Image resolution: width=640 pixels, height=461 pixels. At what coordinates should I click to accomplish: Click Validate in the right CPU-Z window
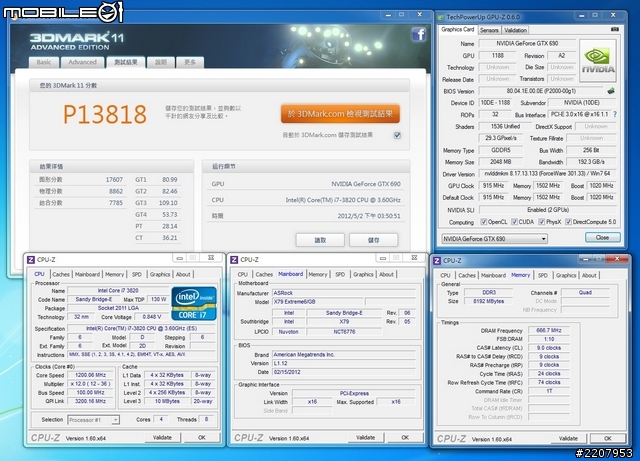(568, 438)
